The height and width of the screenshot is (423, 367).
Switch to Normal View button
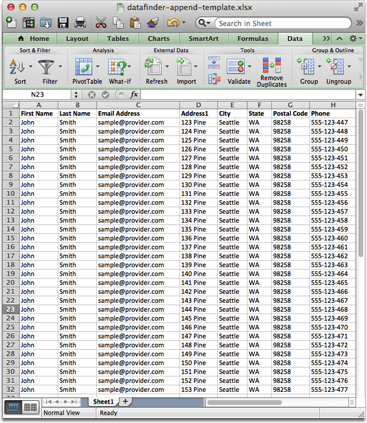tap(13, 407)
